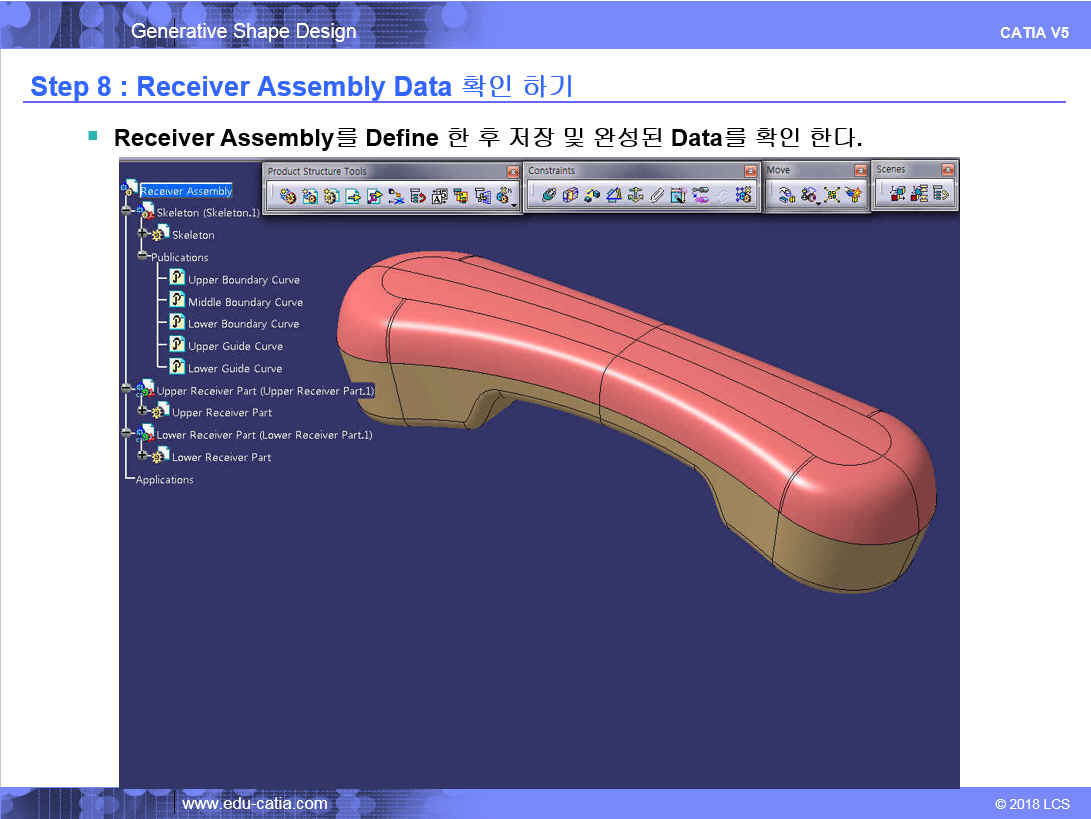Click the New Component icon in Product Structure Tools
1091x819 pixels.
288,196
